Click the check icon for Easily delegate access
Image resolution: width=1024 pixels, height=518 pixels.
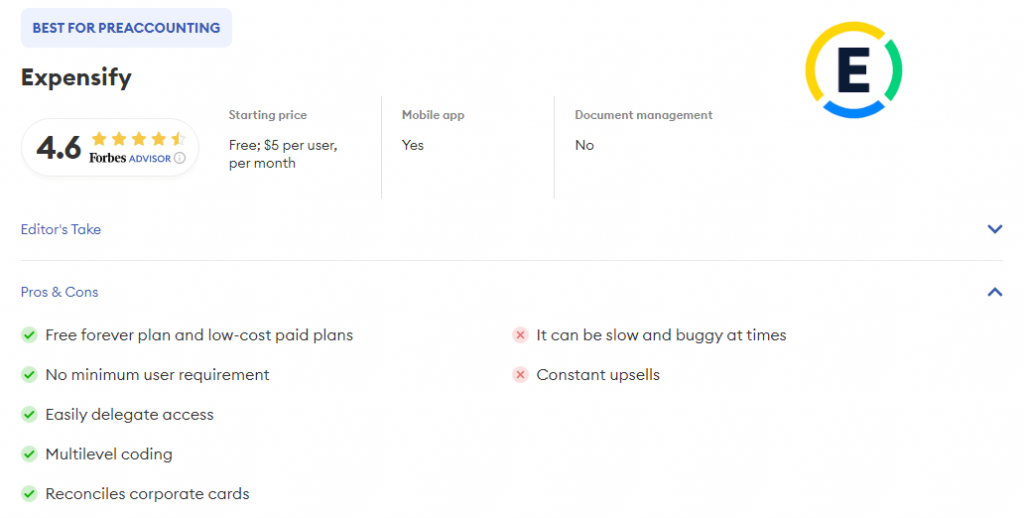pos(30,414)
